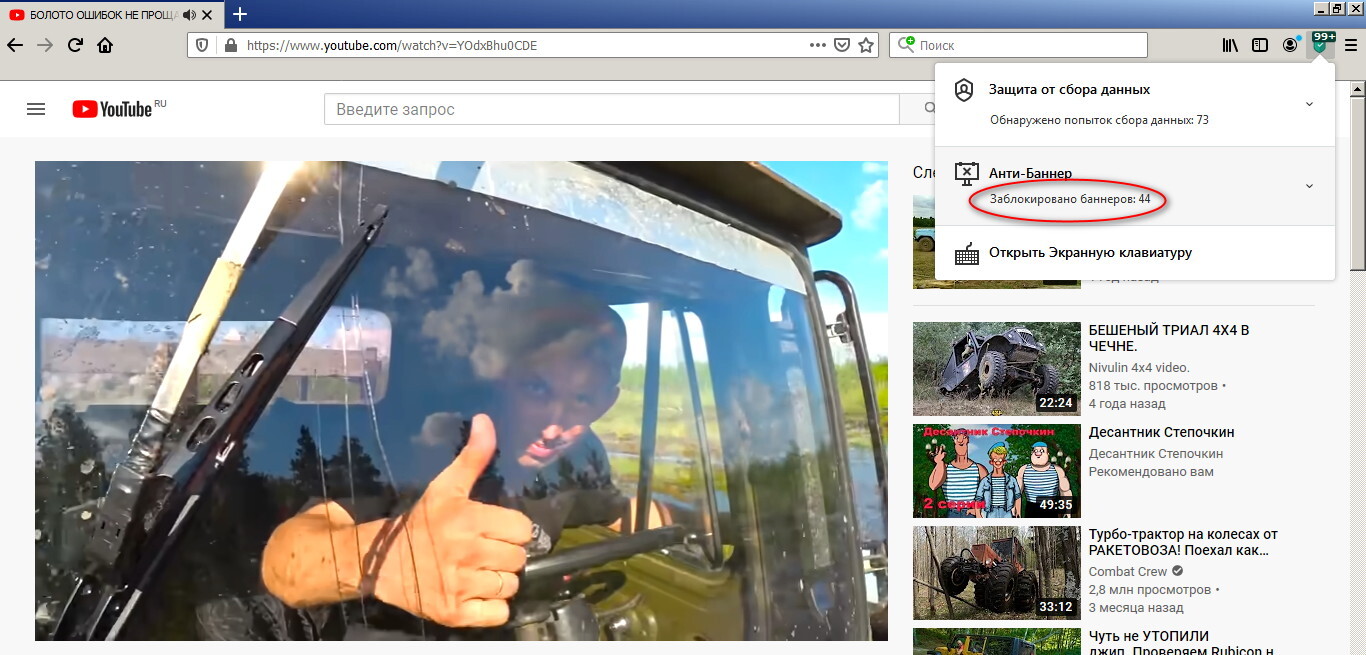The image size is (1366, 655).
Task: Click Обнаружено попыток сбора данных: 73
Action: 1099,120
